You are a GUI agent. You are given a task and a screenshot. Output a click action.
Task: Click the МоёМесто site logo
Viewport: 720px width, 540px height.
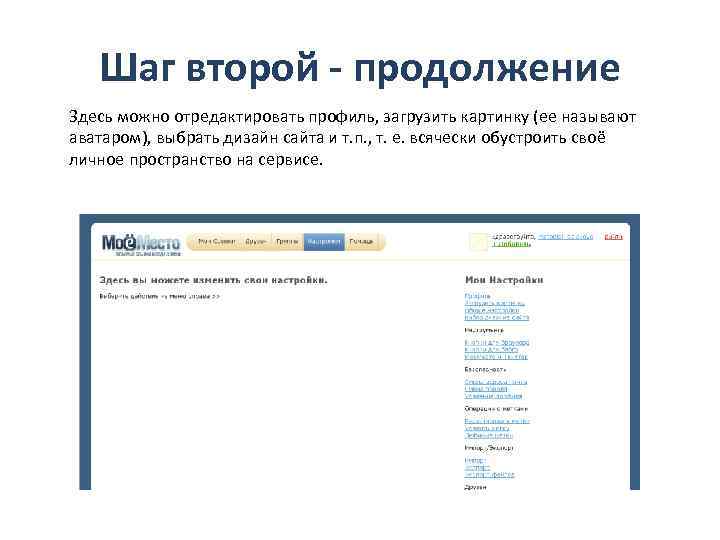pyautogui.click(x=141, y=245)
